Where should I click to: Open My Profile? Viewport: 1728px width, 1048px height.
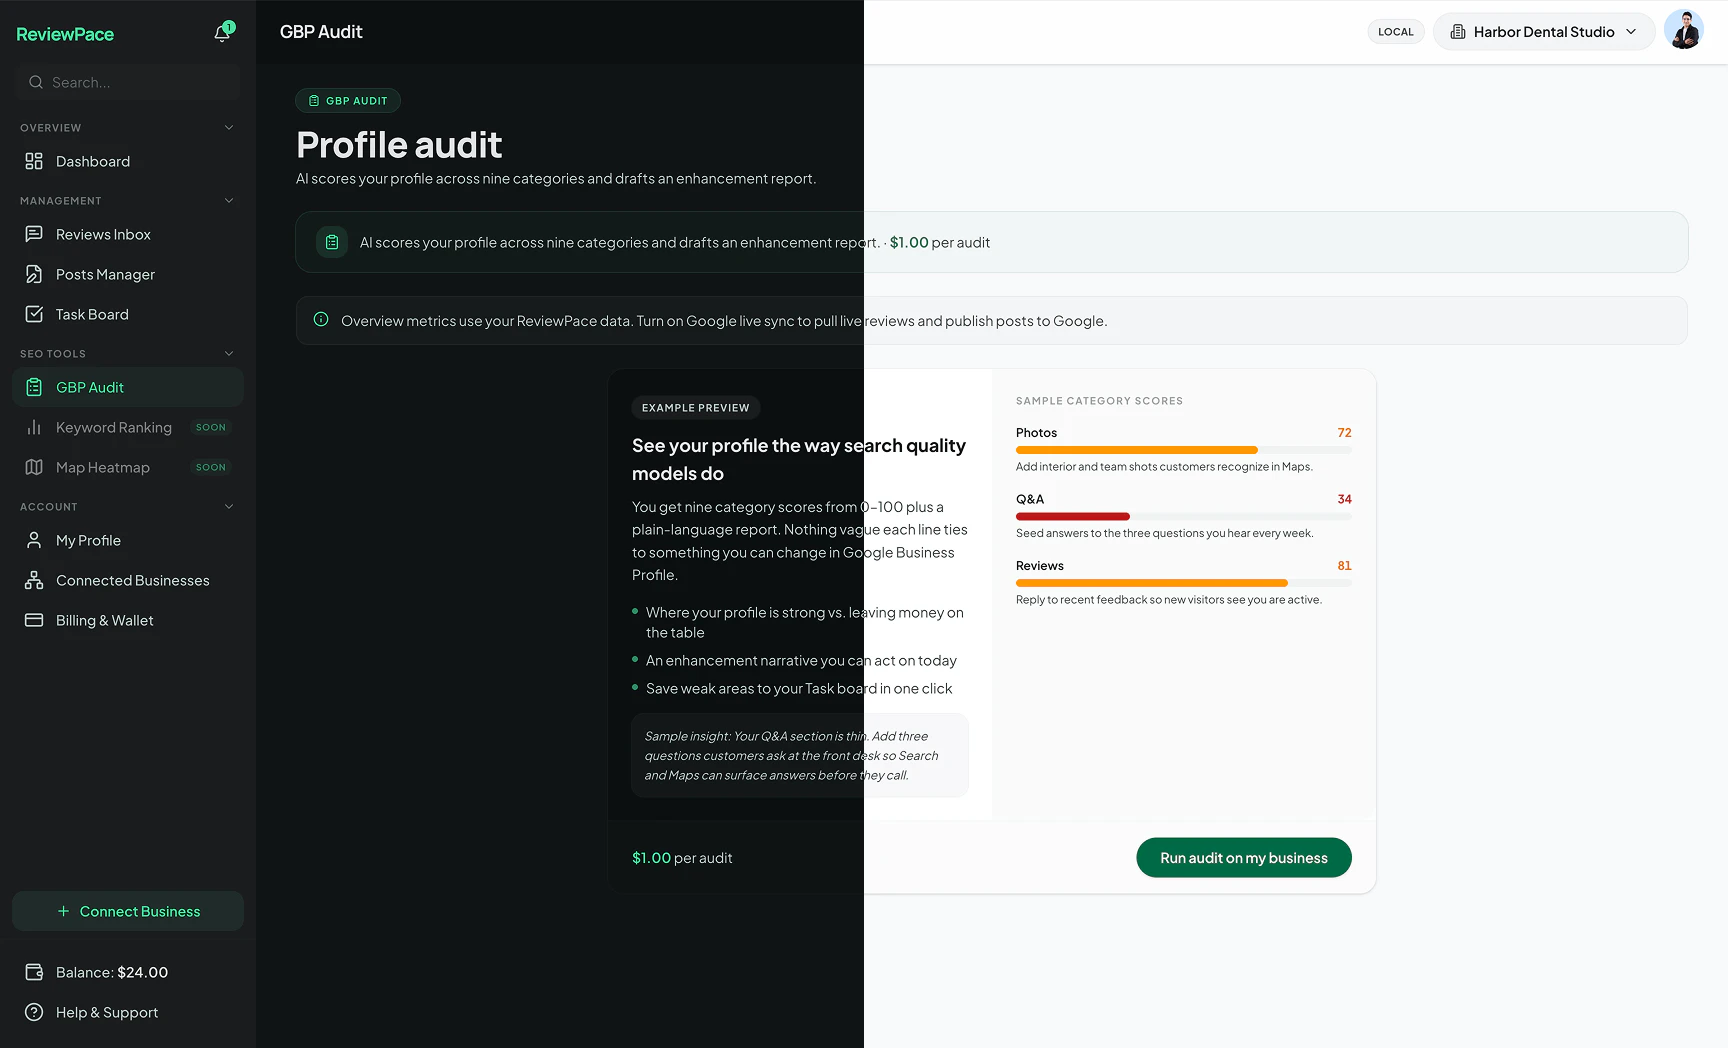click(x=128, y=540)
